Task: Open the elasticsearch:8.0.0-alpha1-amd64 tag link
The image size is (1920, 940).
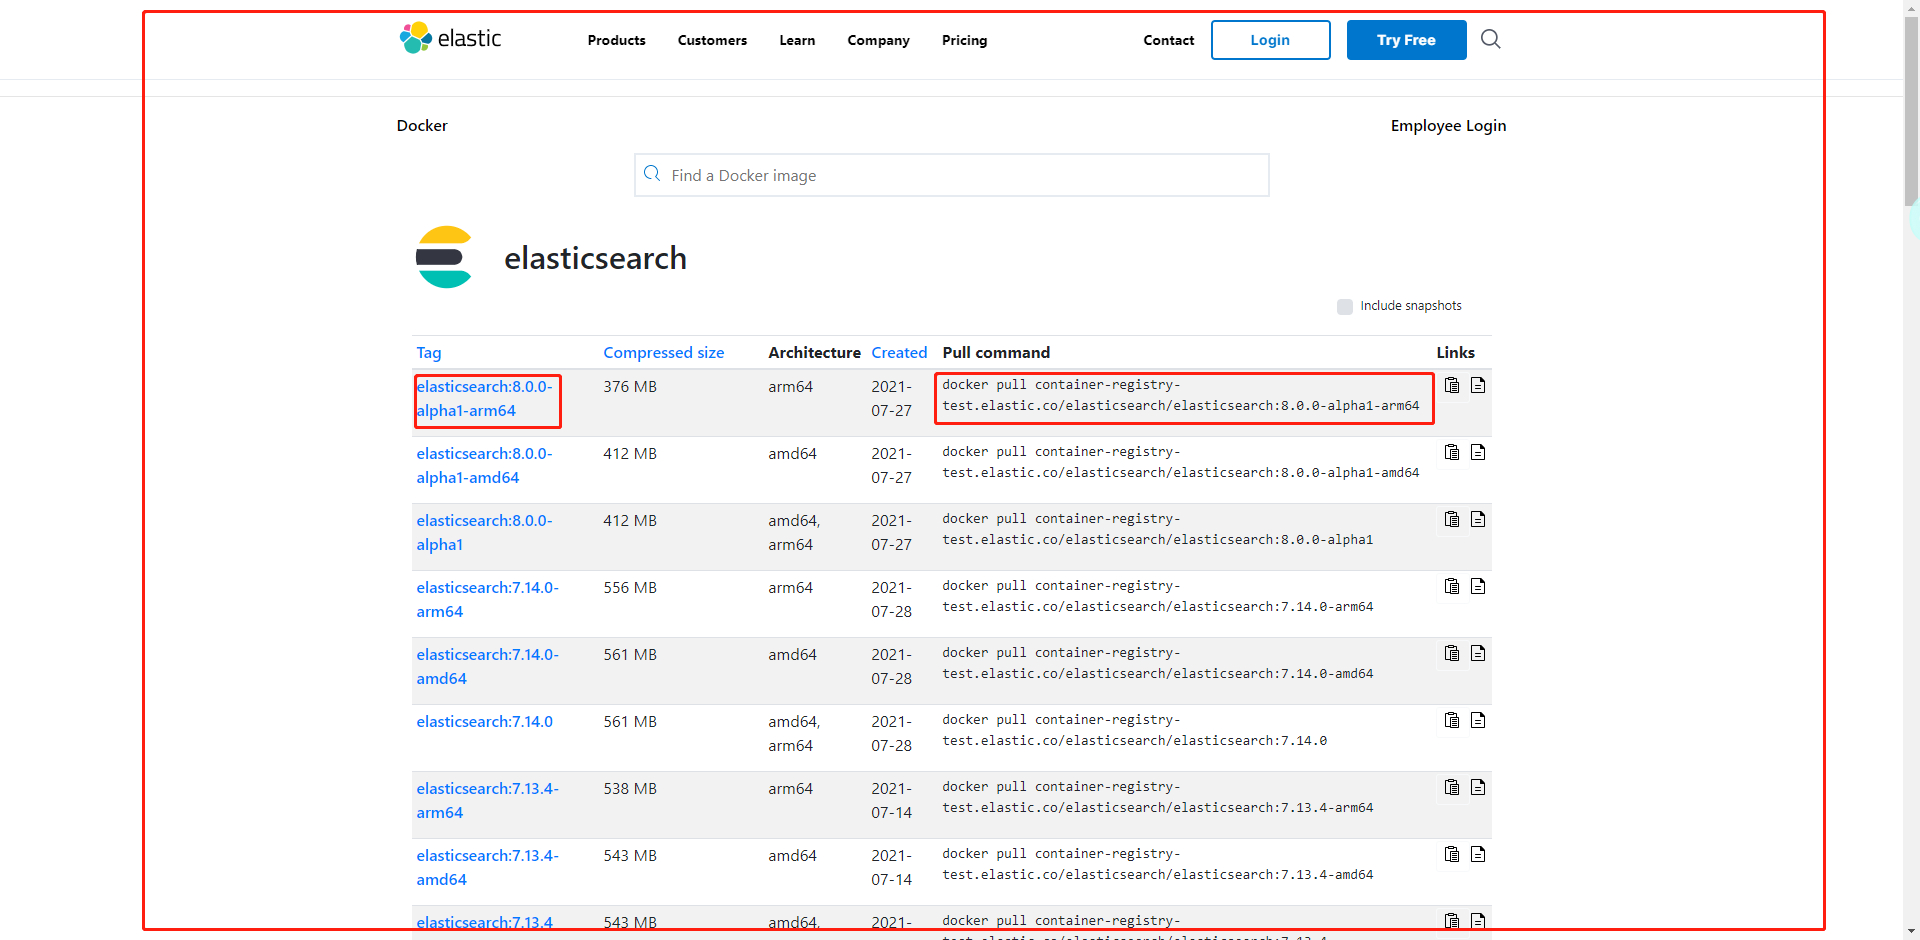Action: 484,466
